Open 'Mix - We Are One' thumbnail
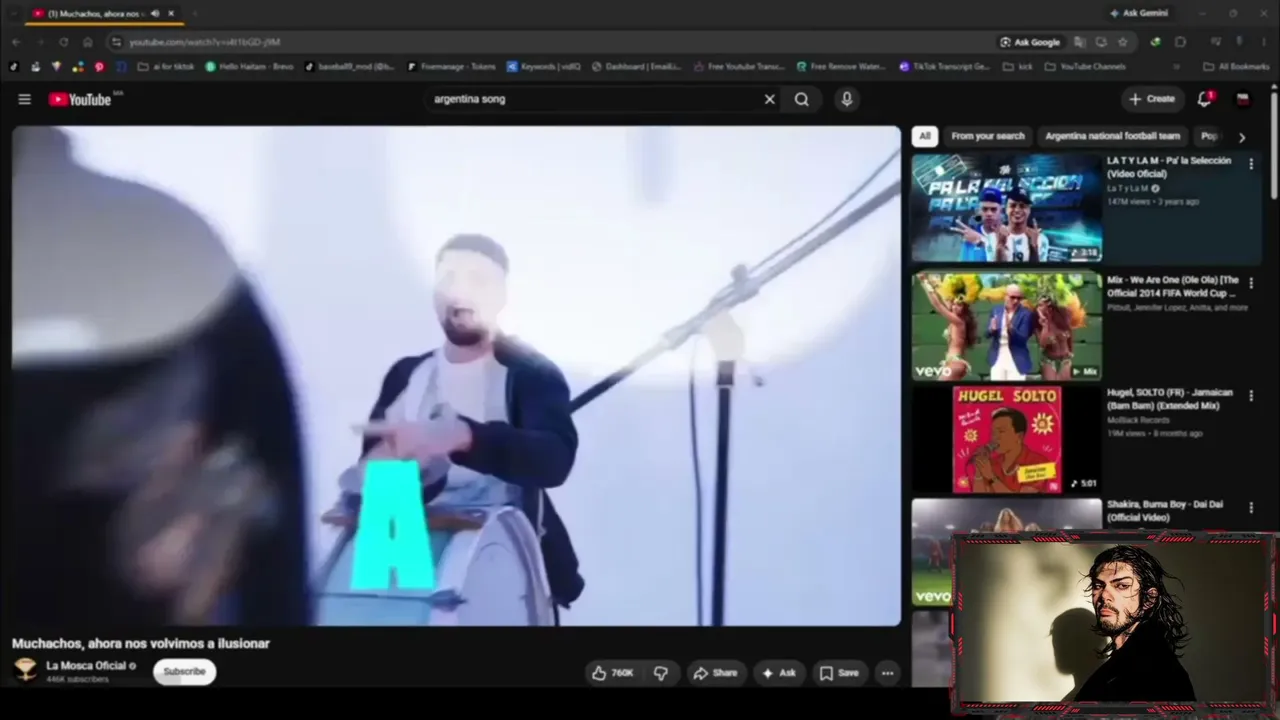Image resolution: width=1280 pixels, height=720 pixels. pyautogui.click(x=1007, y=326)
